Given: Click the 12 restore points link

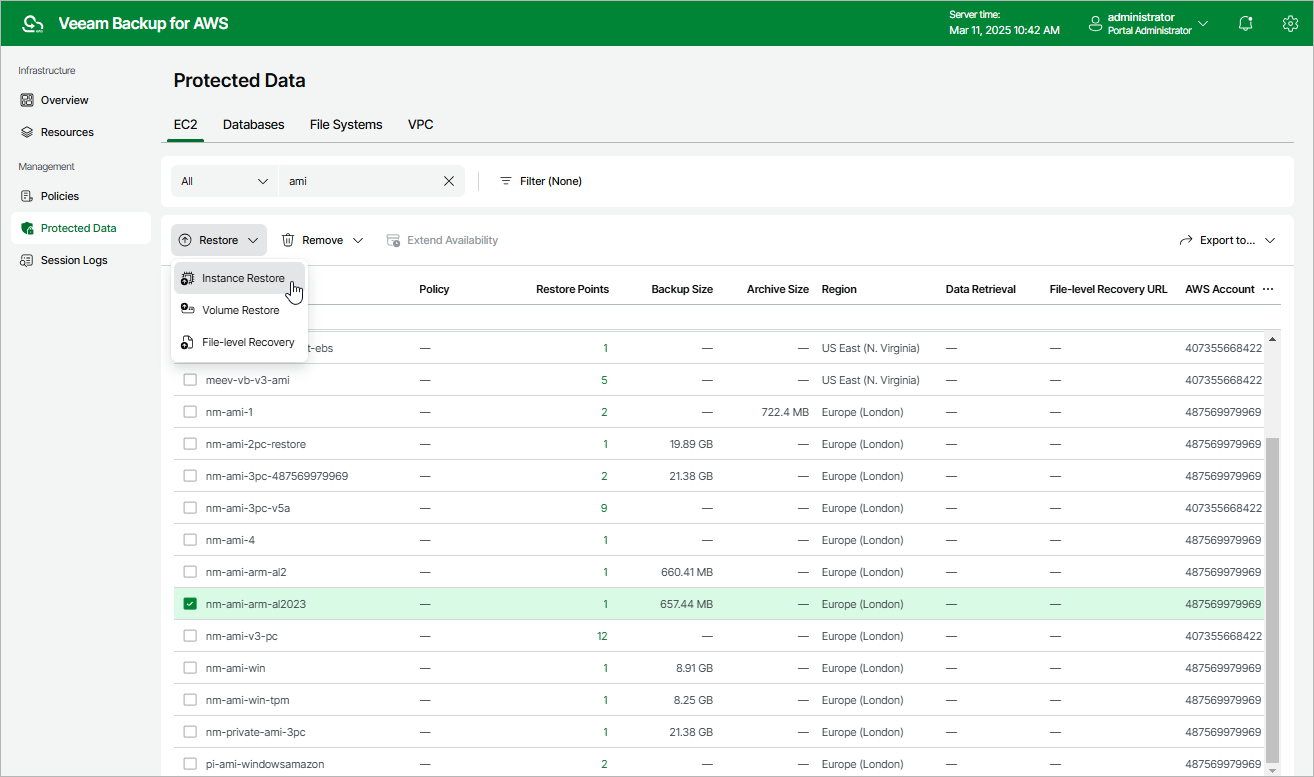Looking at the screenshot, I should 602,636.
